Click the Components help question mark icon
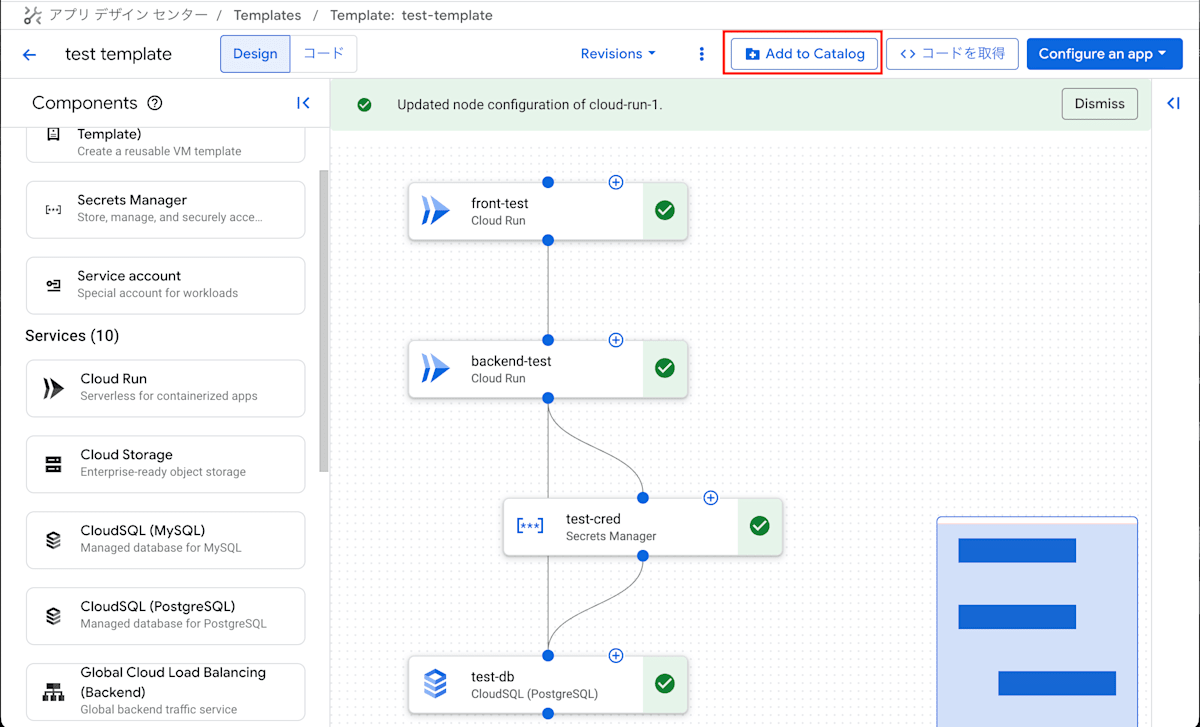Image resolution: width=1200 pixels, height=727 pixels. (154, 103)
